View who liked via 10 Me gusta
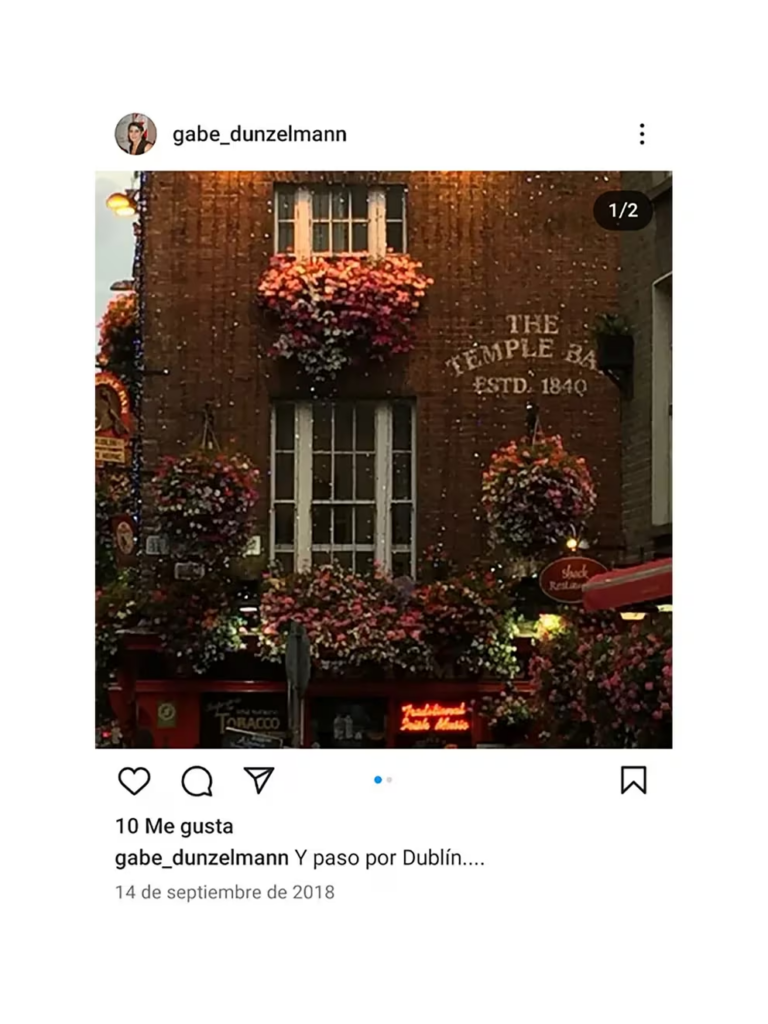This screenshot has width=768, height=1024. tap(174, 826)
